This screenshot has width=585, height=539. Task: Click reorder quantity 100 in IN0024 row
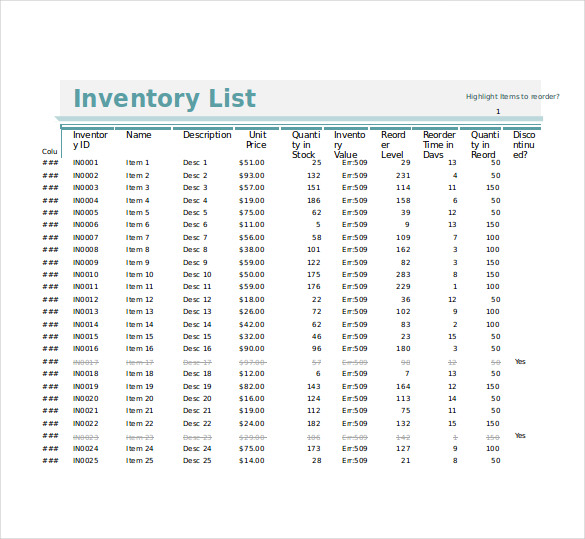coord(492,449)
